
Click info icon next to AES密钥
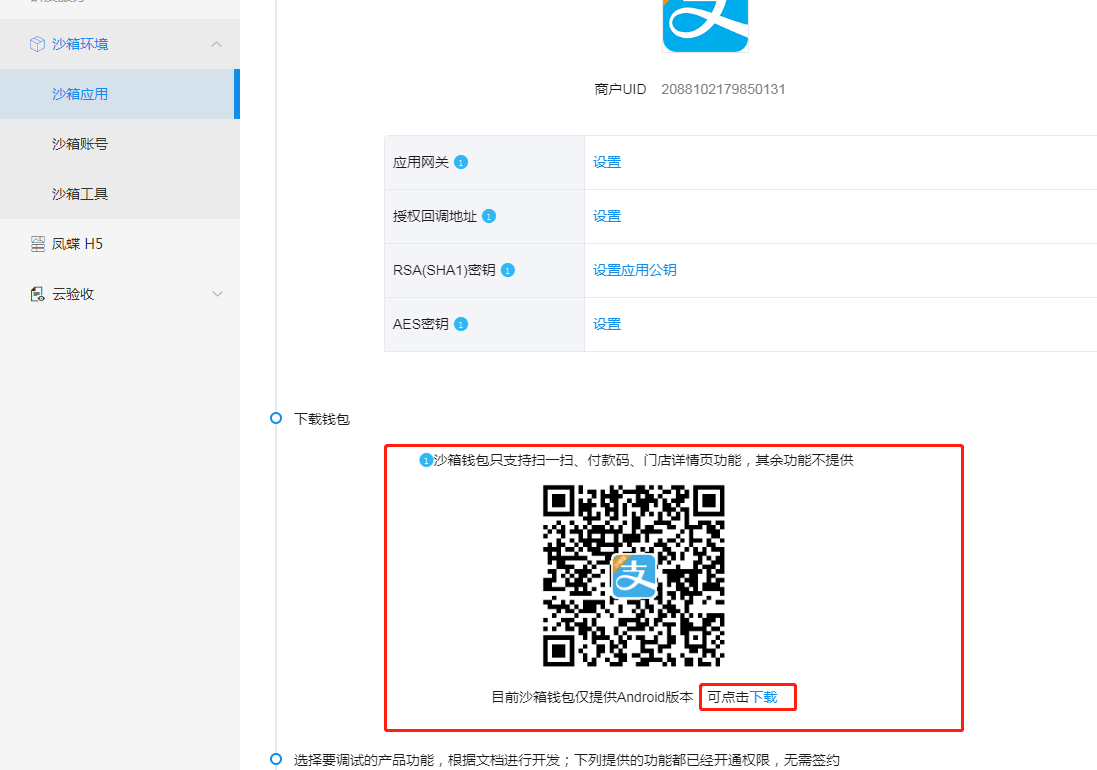461,324
